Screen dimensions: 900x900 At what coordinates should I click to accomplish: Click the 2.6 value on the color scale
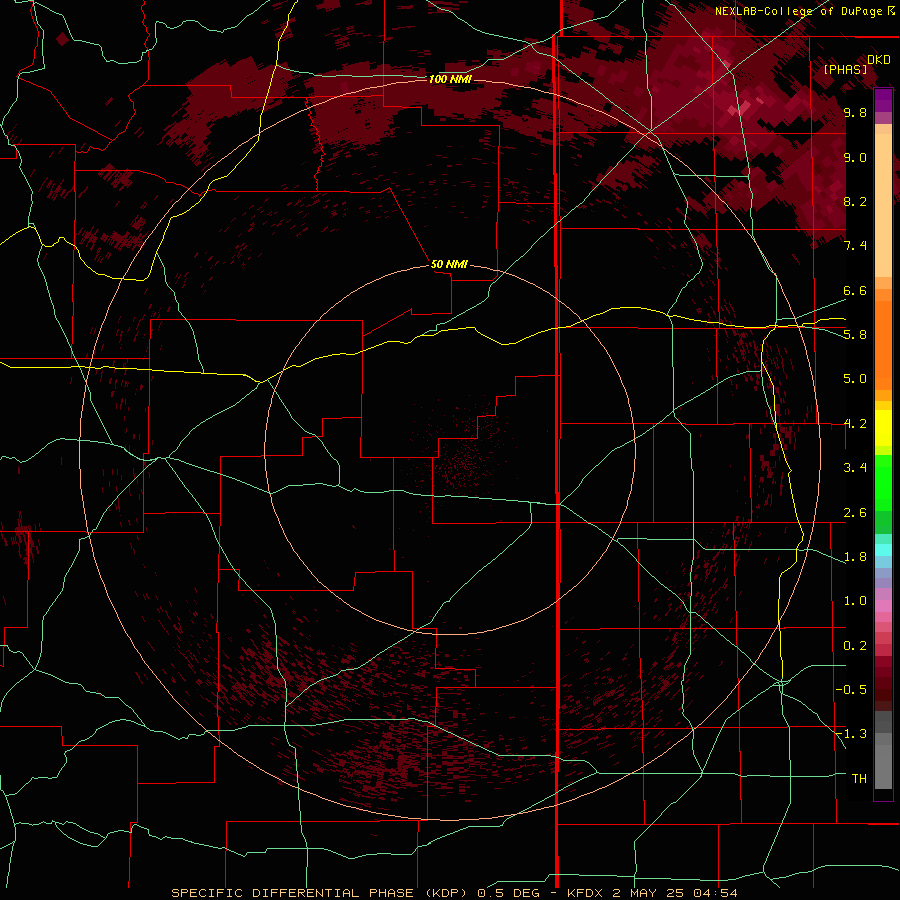pyautogui.click(x=855, y=513)
